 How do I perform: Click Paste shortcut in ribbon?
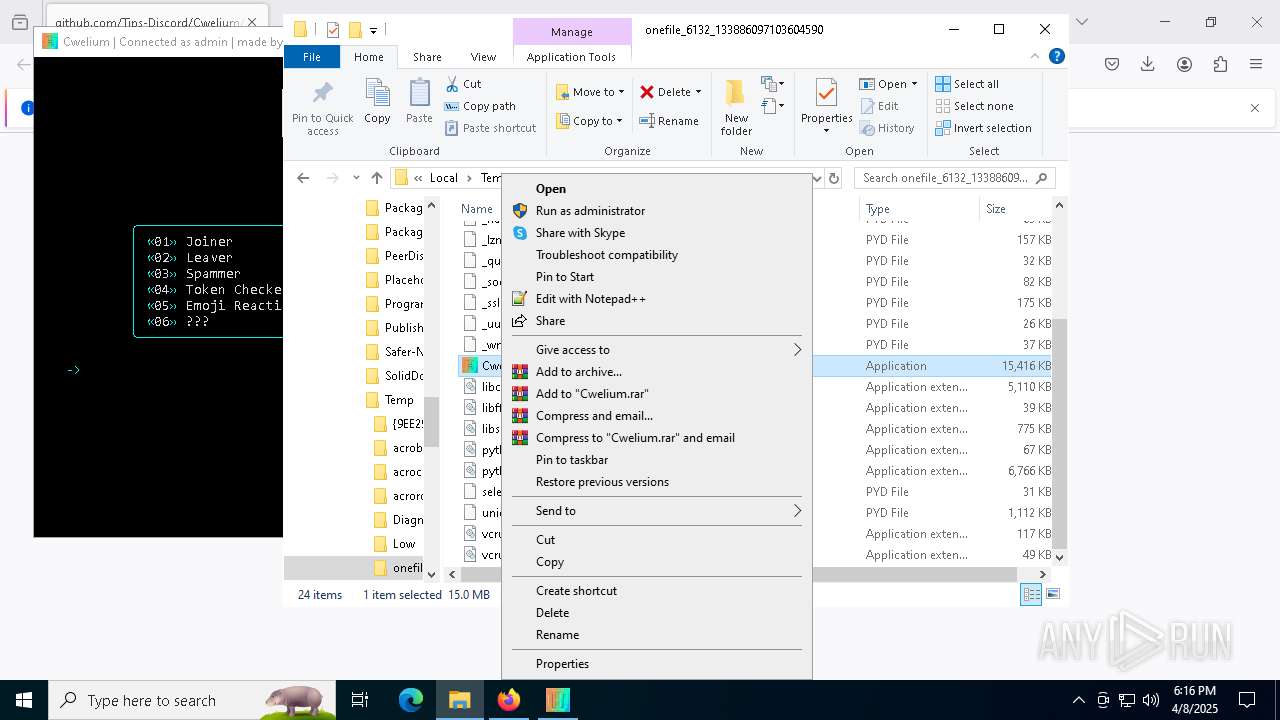pos(490,128)
